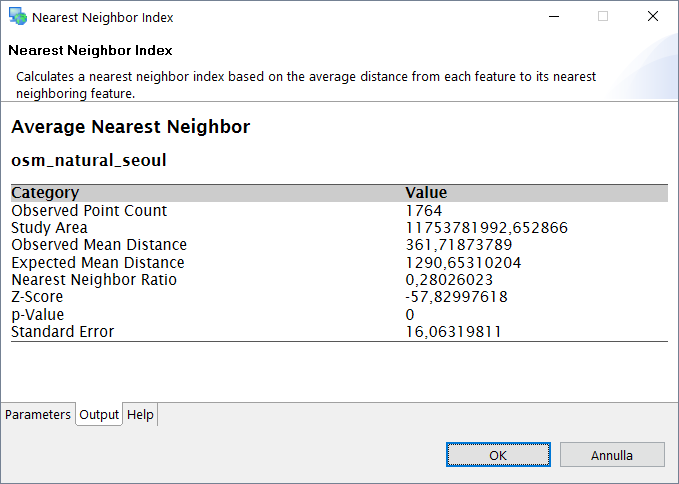Click the osm_natural_seoul layer heading
The height and width of the screenshot is (484, 679).
point(88,160)
